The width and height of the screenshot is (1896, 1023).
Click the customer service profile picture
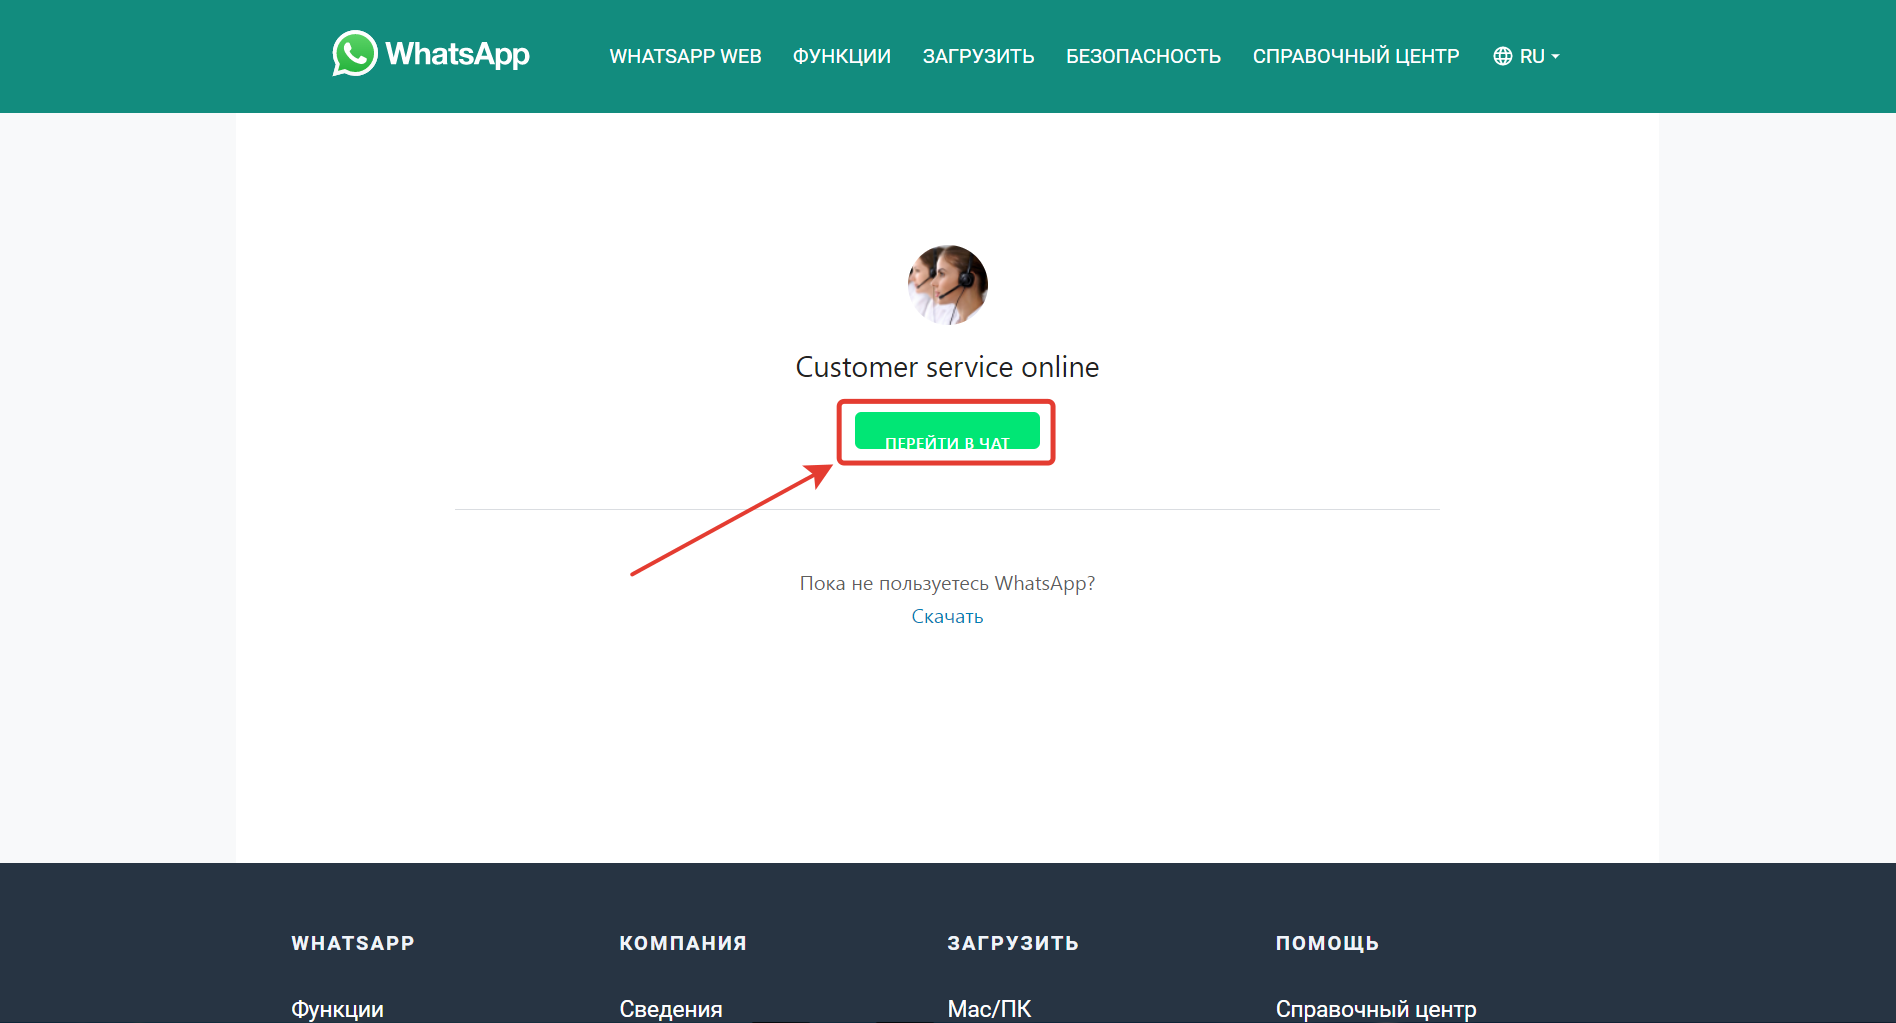click(948, 285)
